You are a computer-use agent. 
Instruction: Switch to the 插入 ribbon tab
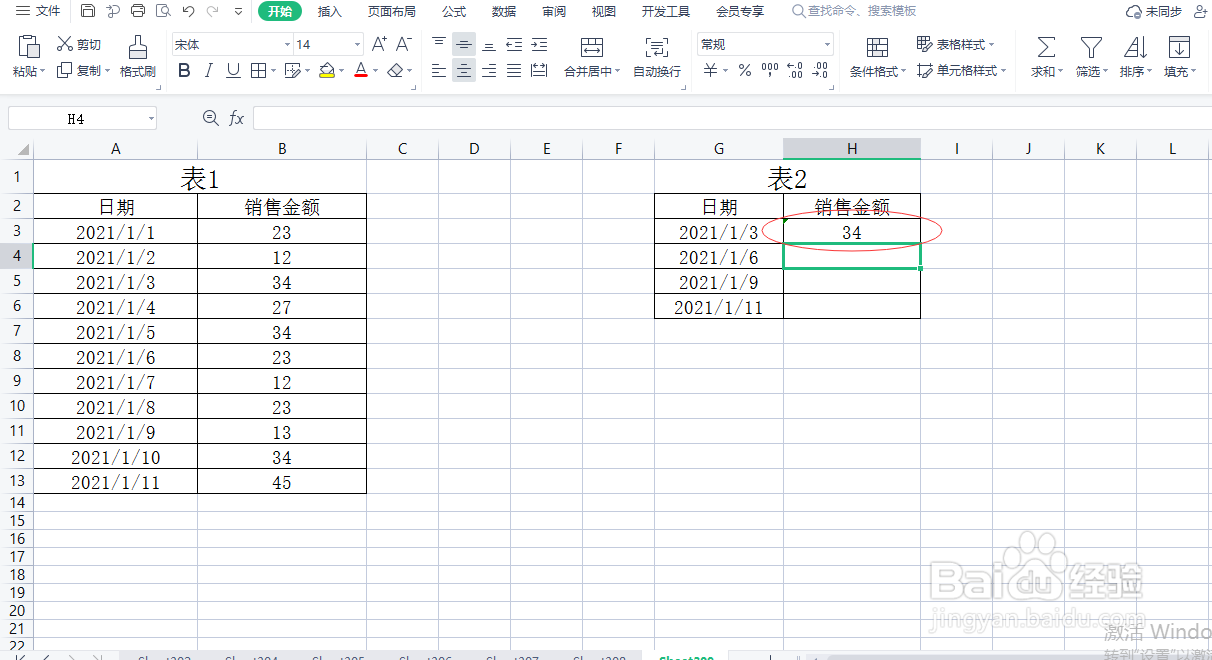pos(330,11)
